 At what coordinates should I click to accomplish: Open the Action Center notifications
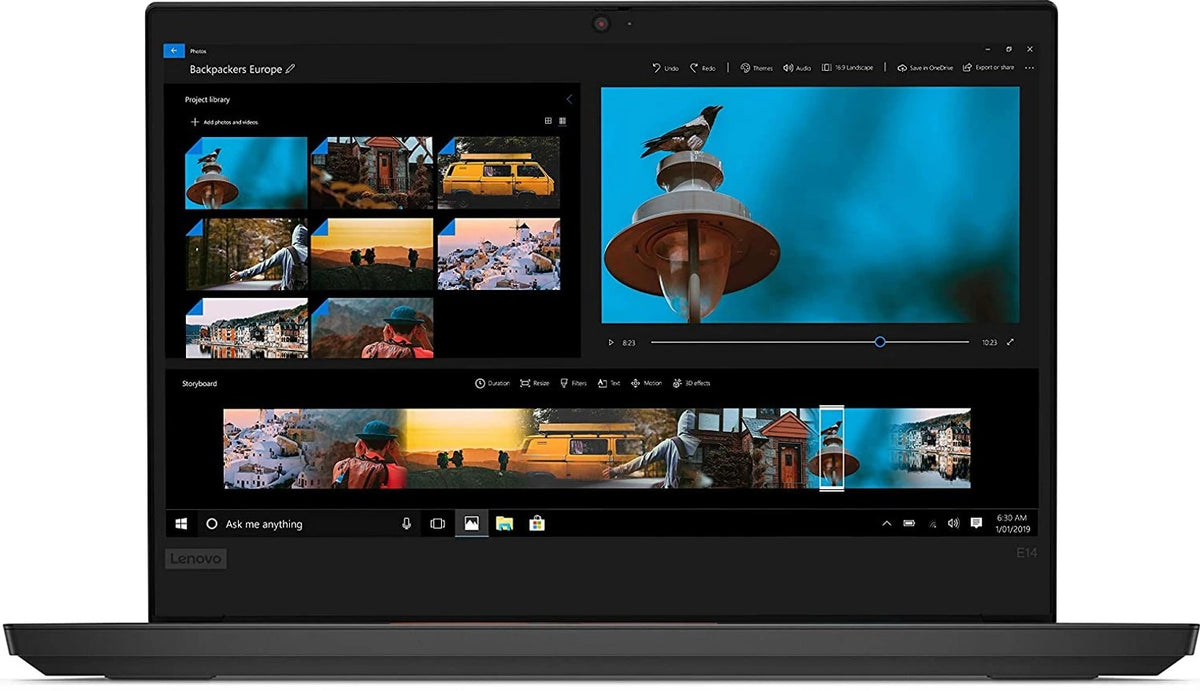976,523
